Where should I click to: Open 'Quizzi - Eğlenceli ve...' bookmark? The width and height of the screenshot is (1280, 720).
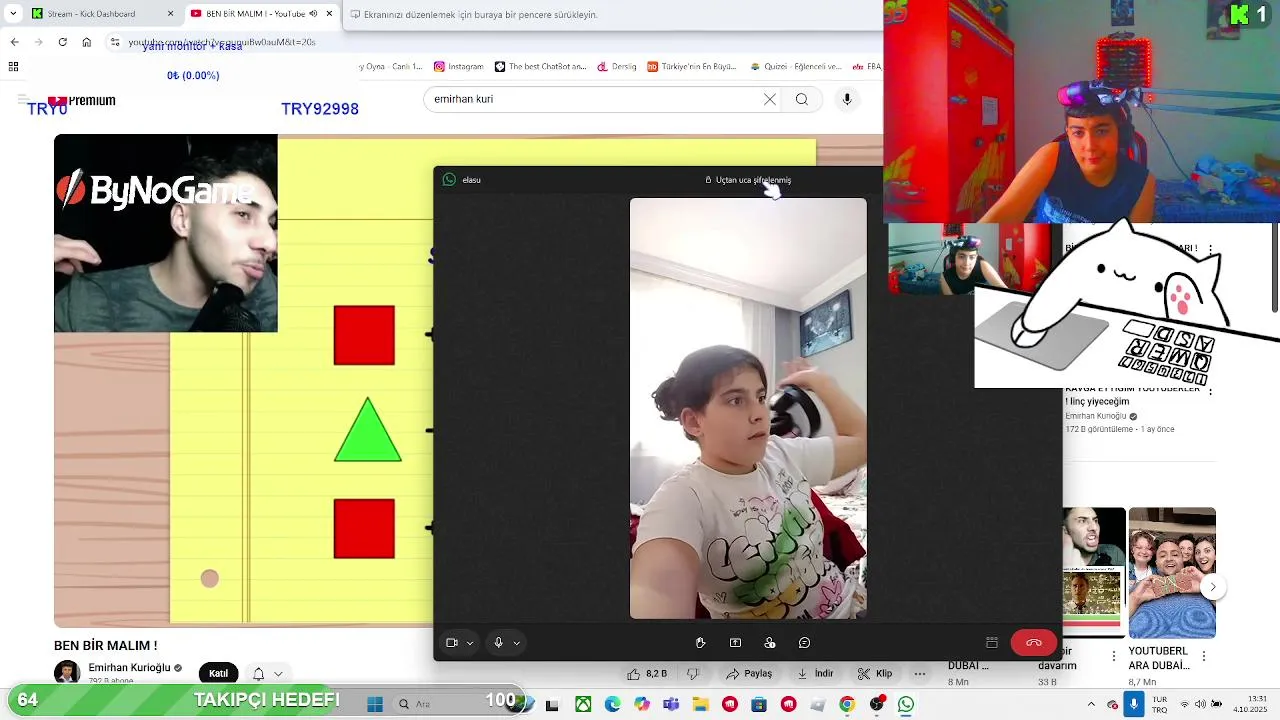tap(796, 67)
